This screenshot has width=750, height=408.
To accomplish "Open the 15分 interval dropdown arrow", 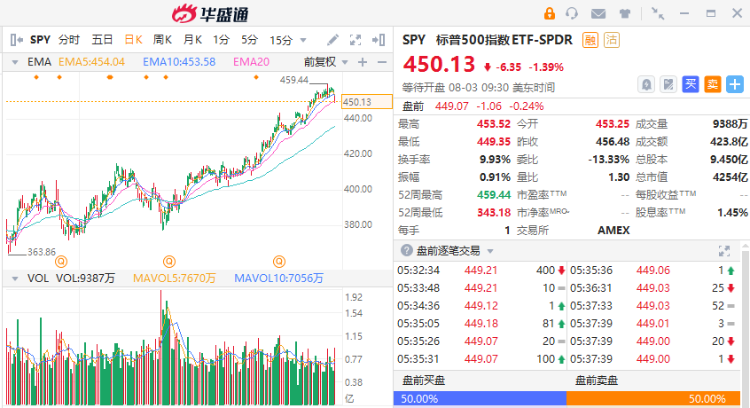I will (x=303, y=40).
